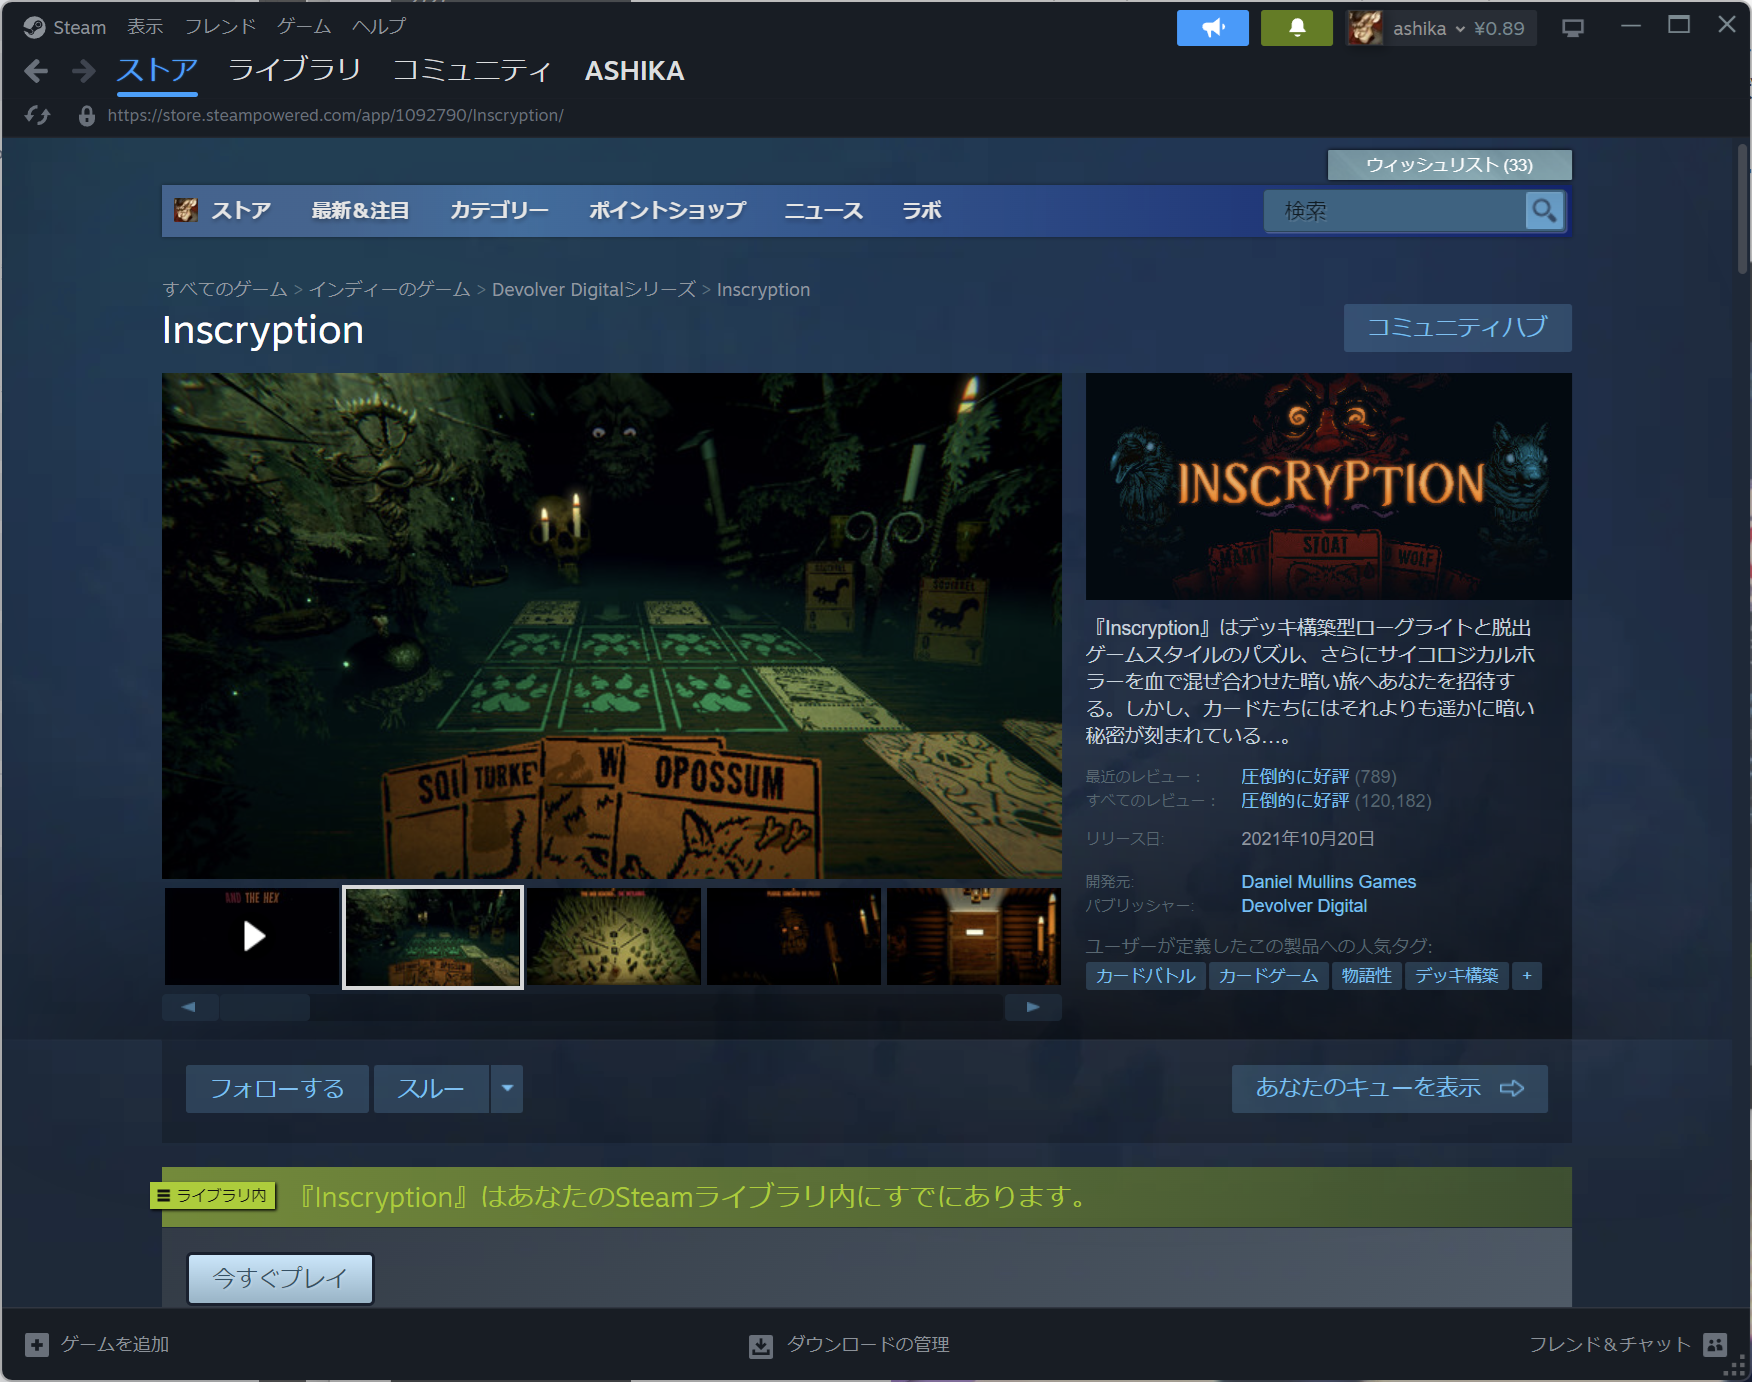Viewport: 1752px width, 1382px height.
Task: Open カテゴリー store menu
Action: (499, 211)
